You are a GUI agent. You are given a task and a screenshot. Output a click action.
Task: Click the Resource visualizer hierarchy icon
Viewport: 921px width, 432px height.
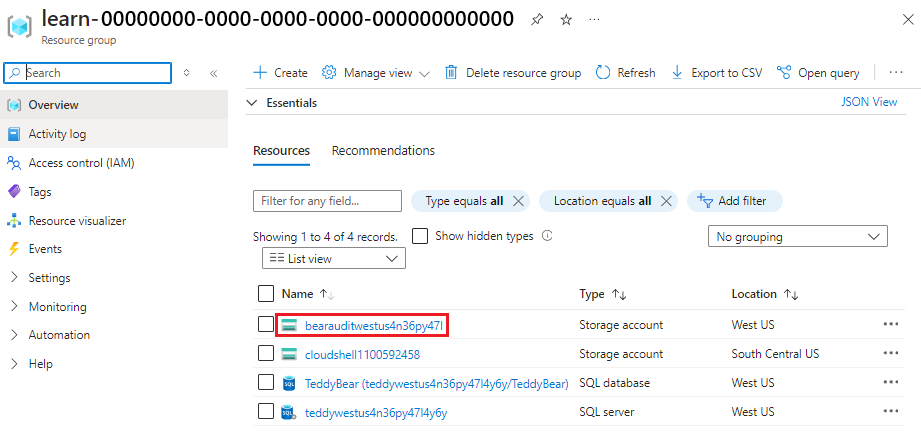click(x=14, y=221)
